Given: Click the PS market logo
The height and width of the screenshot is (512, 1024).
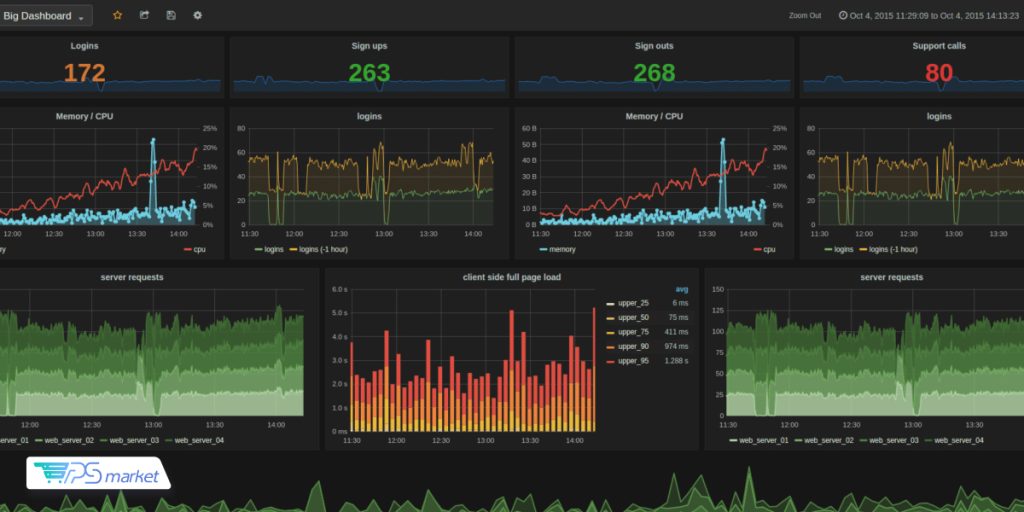Looking at the screenshot, I should [x=97, y=475].
